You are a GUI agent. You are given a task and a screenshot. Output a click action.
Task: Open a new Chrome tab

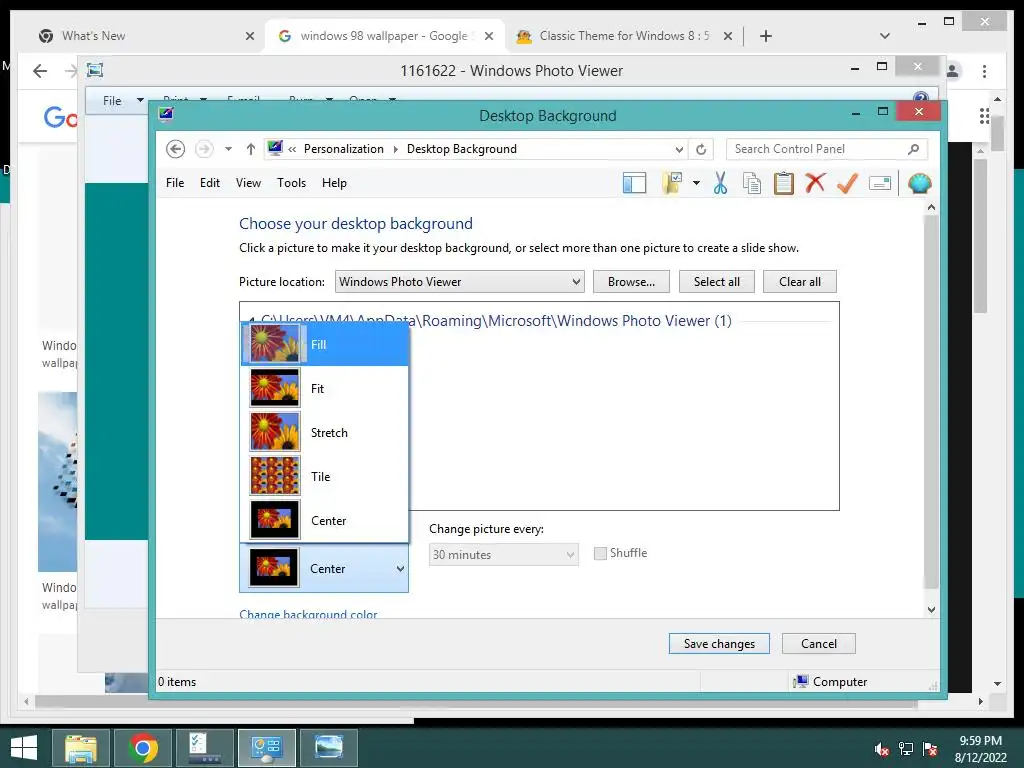pos(766,36)
